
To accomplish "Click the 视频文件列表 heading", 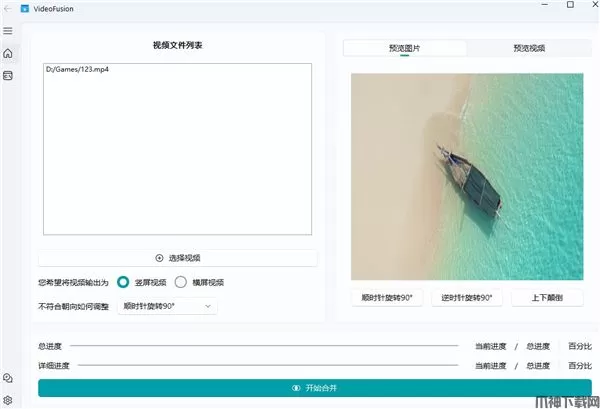I will click(178, 45).
